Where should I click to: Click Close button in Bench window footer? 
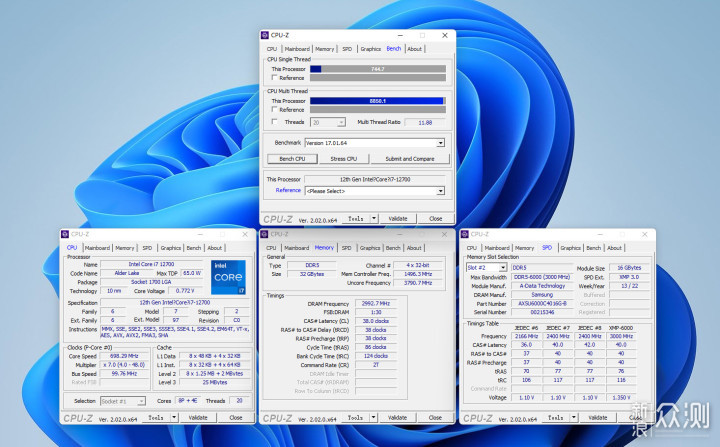tap(436, 219)
